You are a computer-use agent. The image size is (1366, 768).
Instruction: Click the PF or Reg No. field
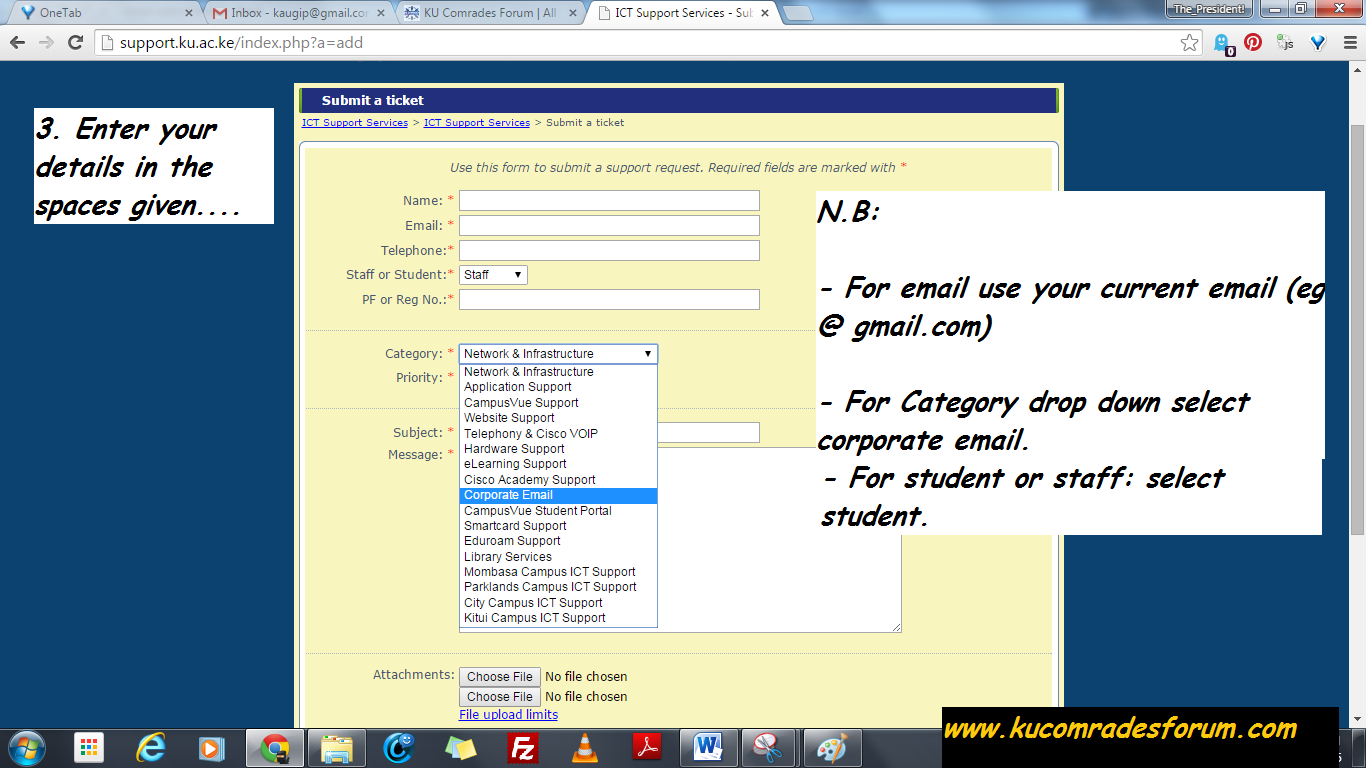609,300
